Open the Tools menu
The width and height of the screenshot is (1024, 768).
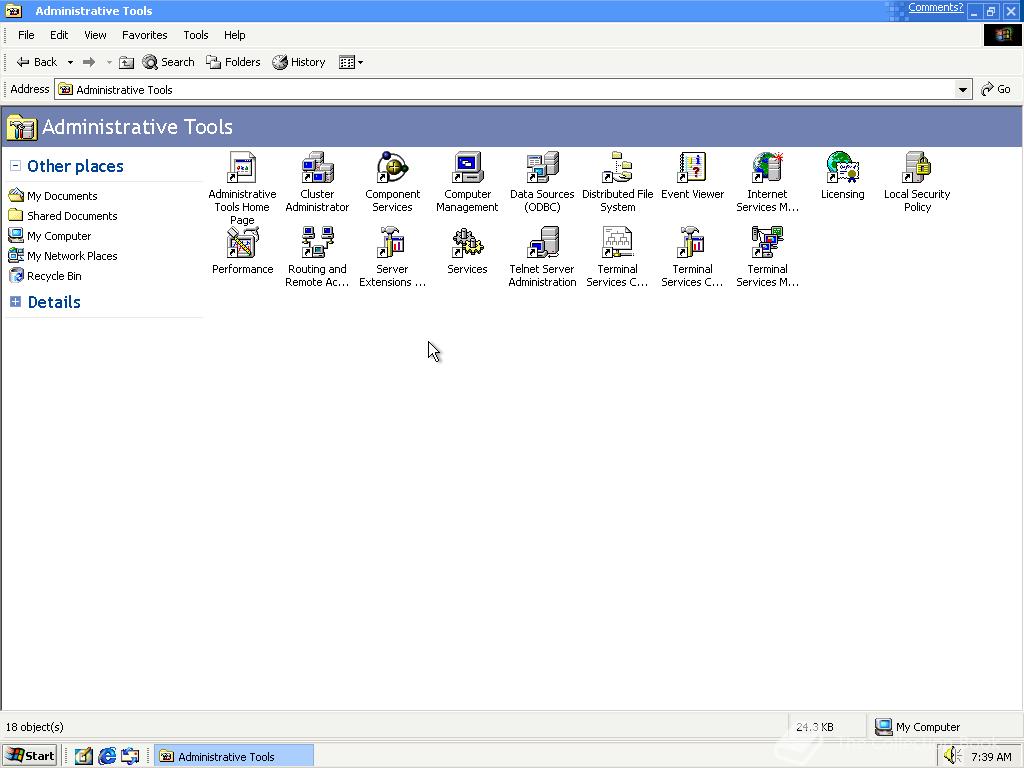click(195, 35)
